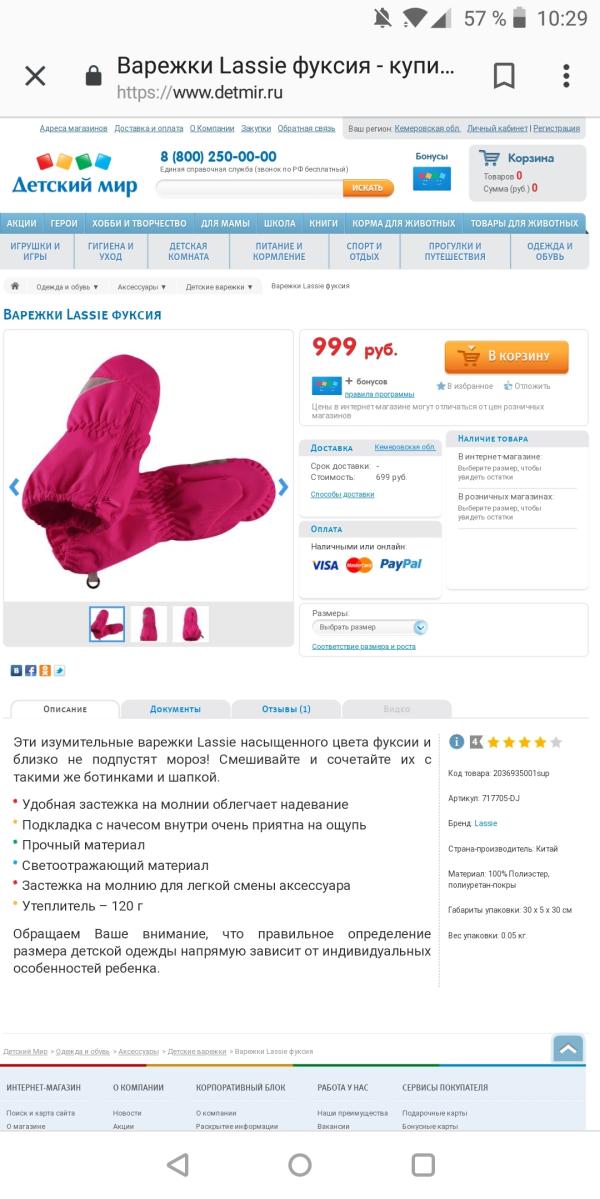Tap Android back navigation button
The height and width of the screenshot is (1199, 600).
point(177,1165)
